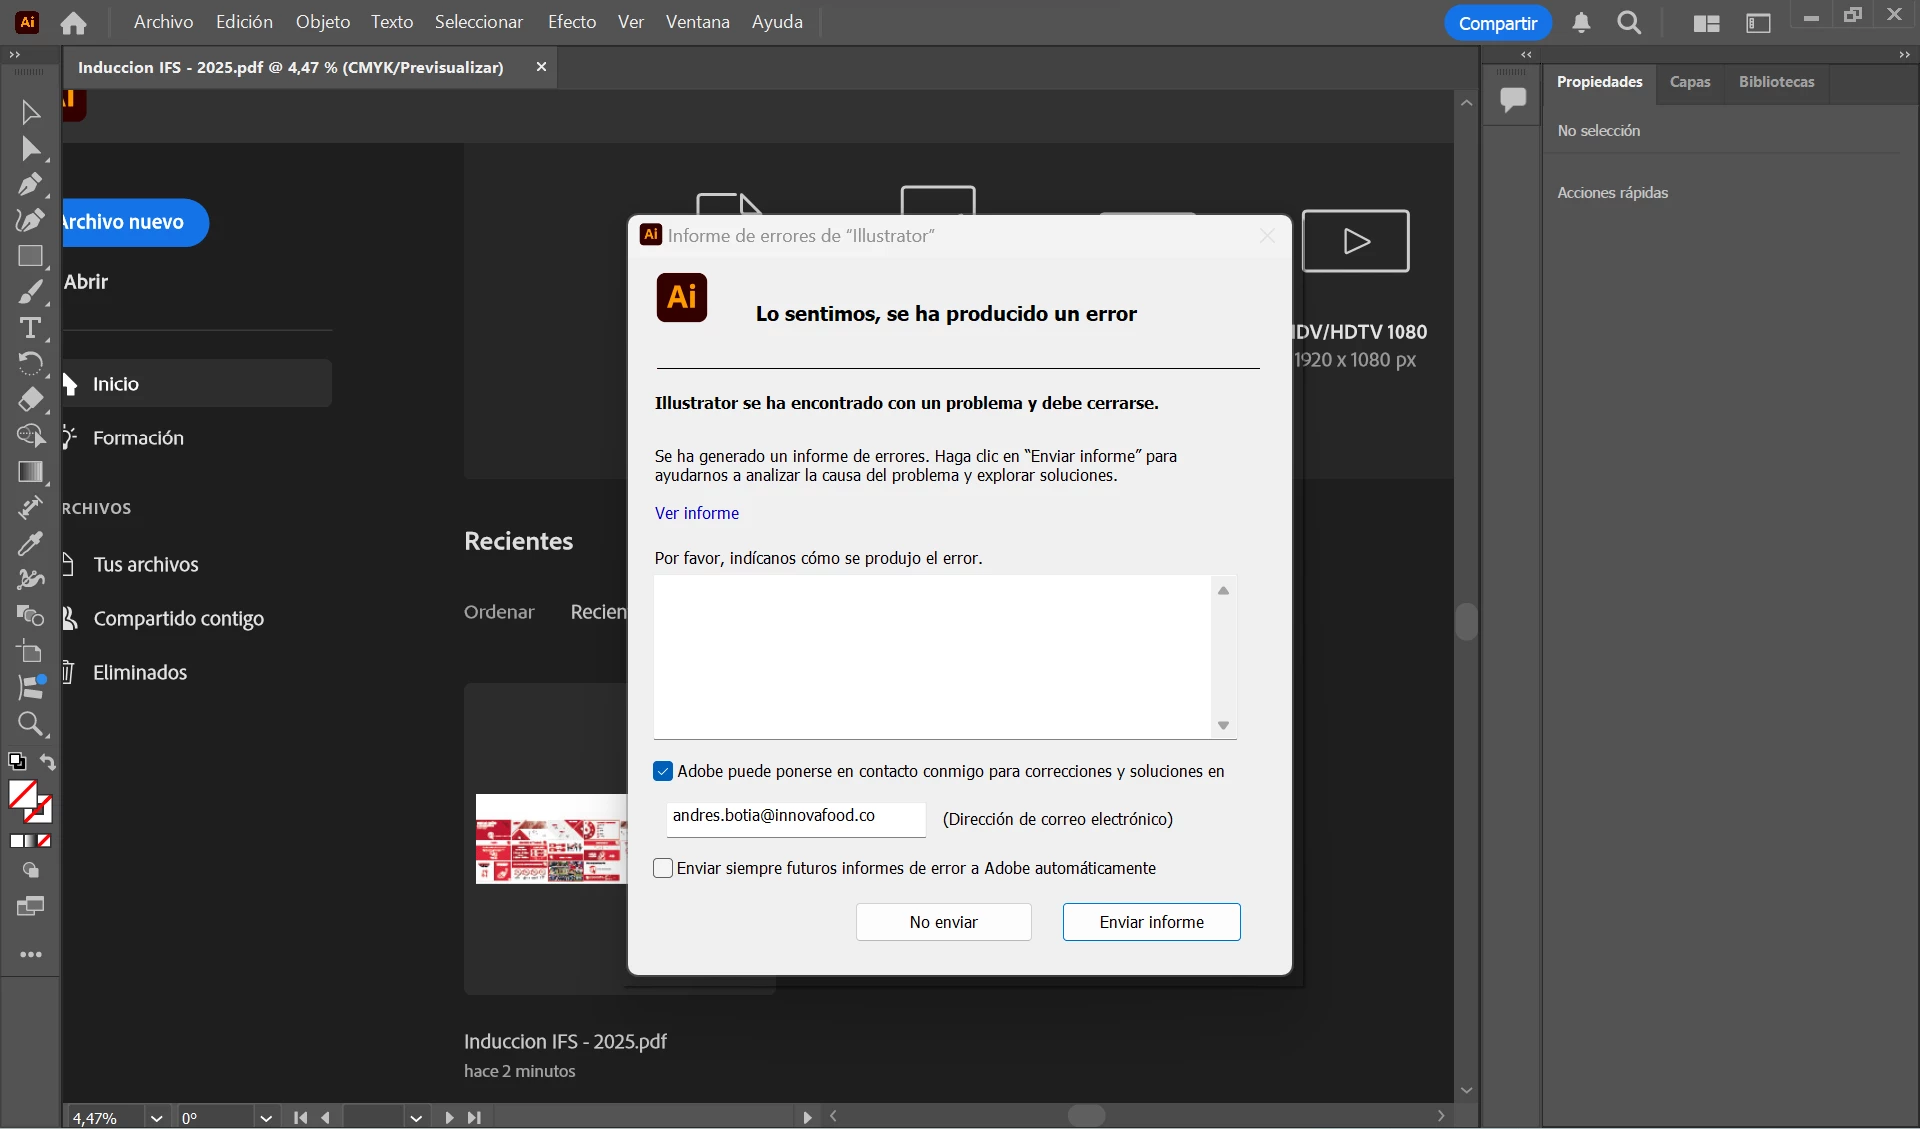Select the Zoom tool in toolbar
This screenshot has height=1129, width=1920.
(x=30, y=724)
